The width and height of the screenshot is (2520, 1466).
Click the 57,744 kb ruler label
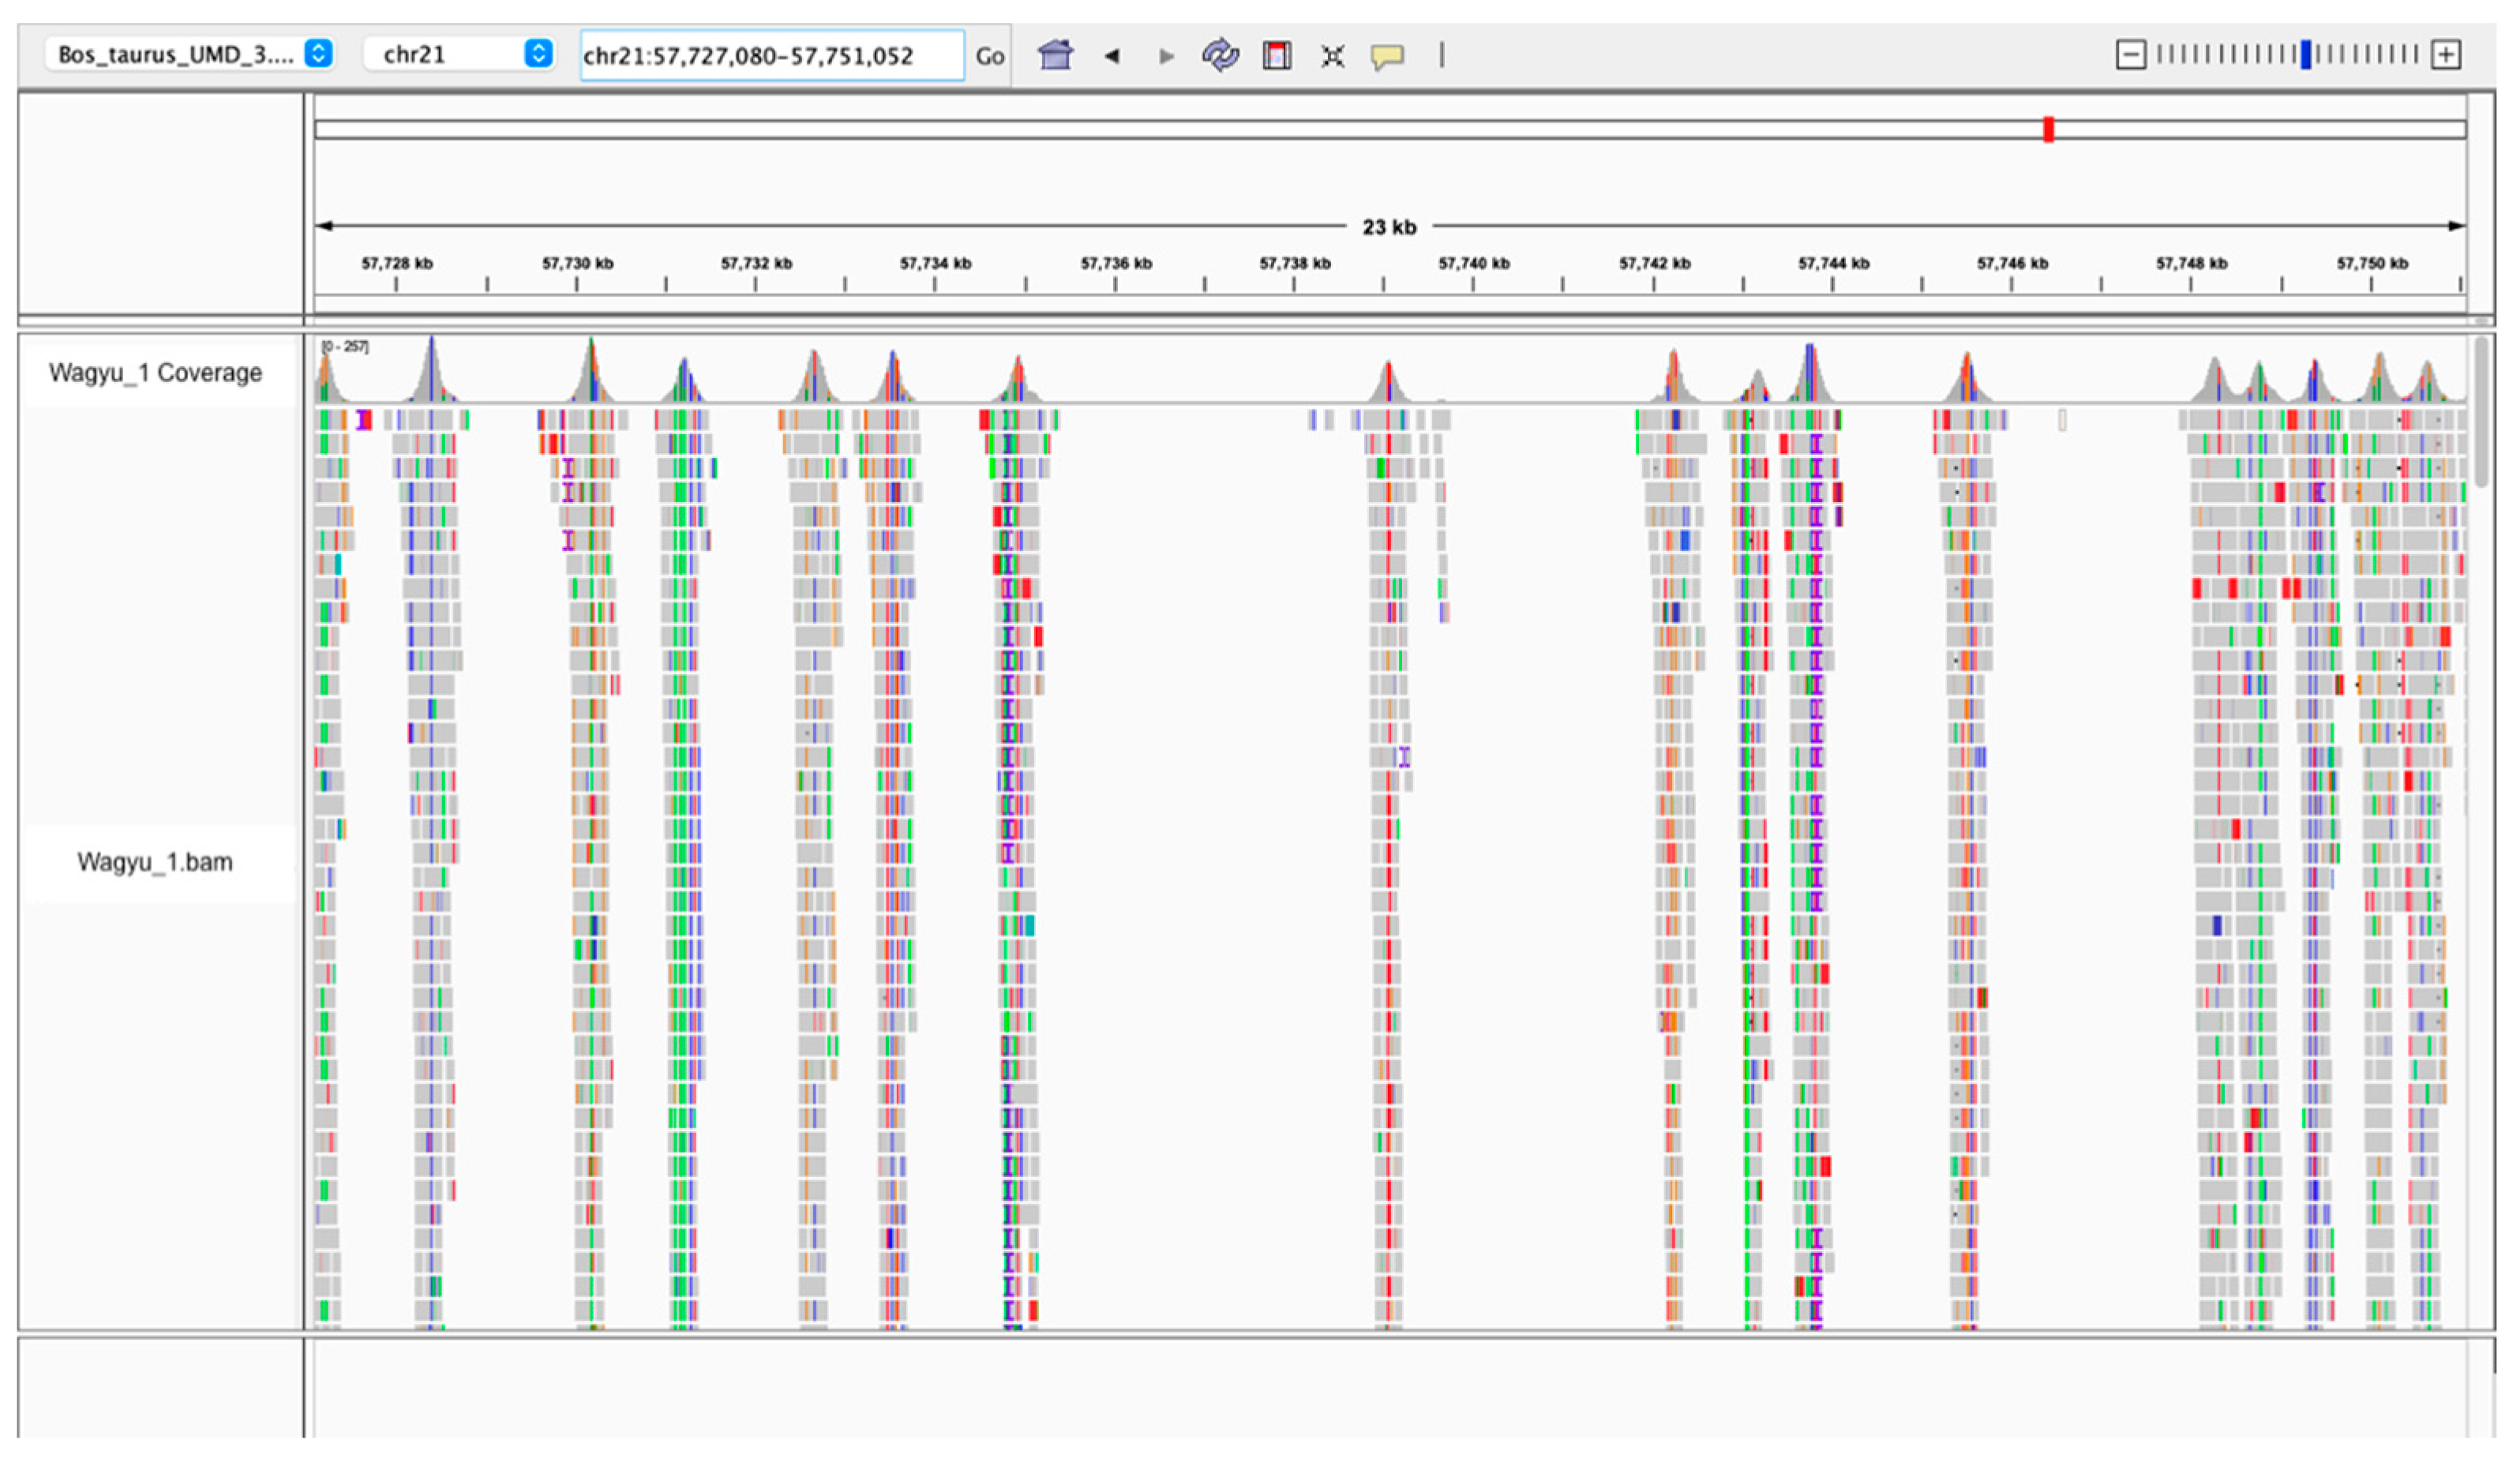1833,263
